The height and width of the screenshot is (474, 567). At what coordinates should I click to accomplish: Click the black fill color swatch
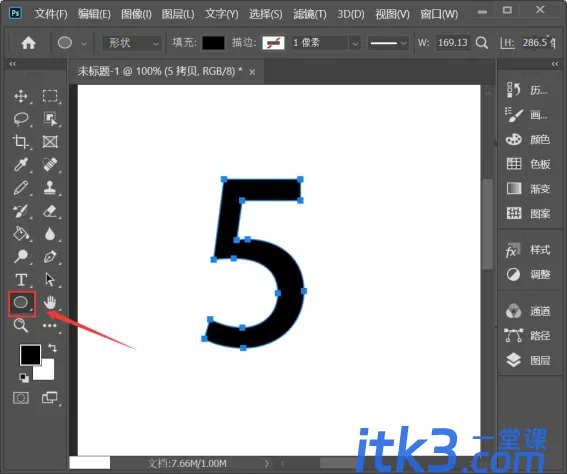[213, 43]
